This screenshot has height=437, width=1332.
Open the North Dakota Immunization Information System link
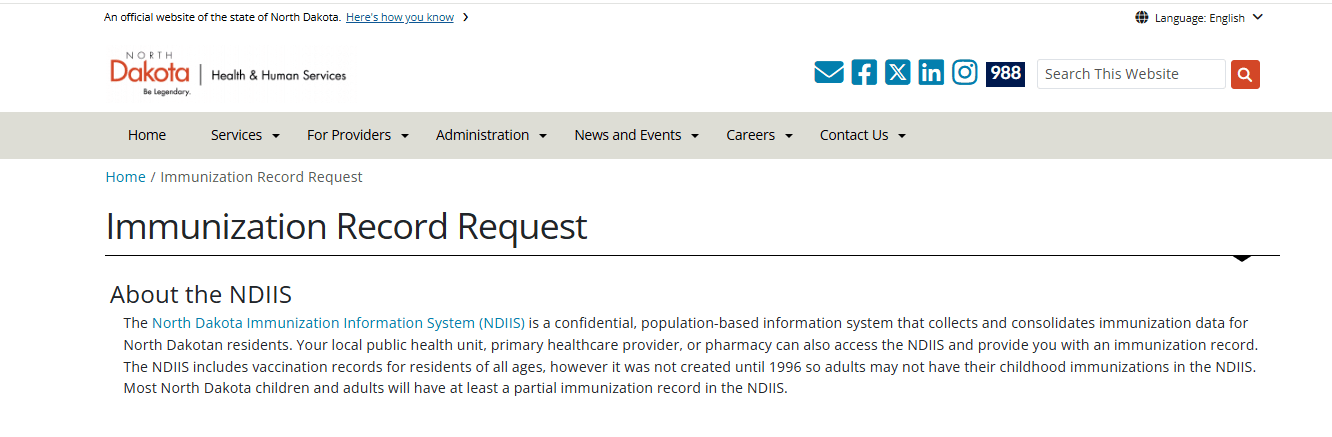pyautogui.click(x=338, y=323)
